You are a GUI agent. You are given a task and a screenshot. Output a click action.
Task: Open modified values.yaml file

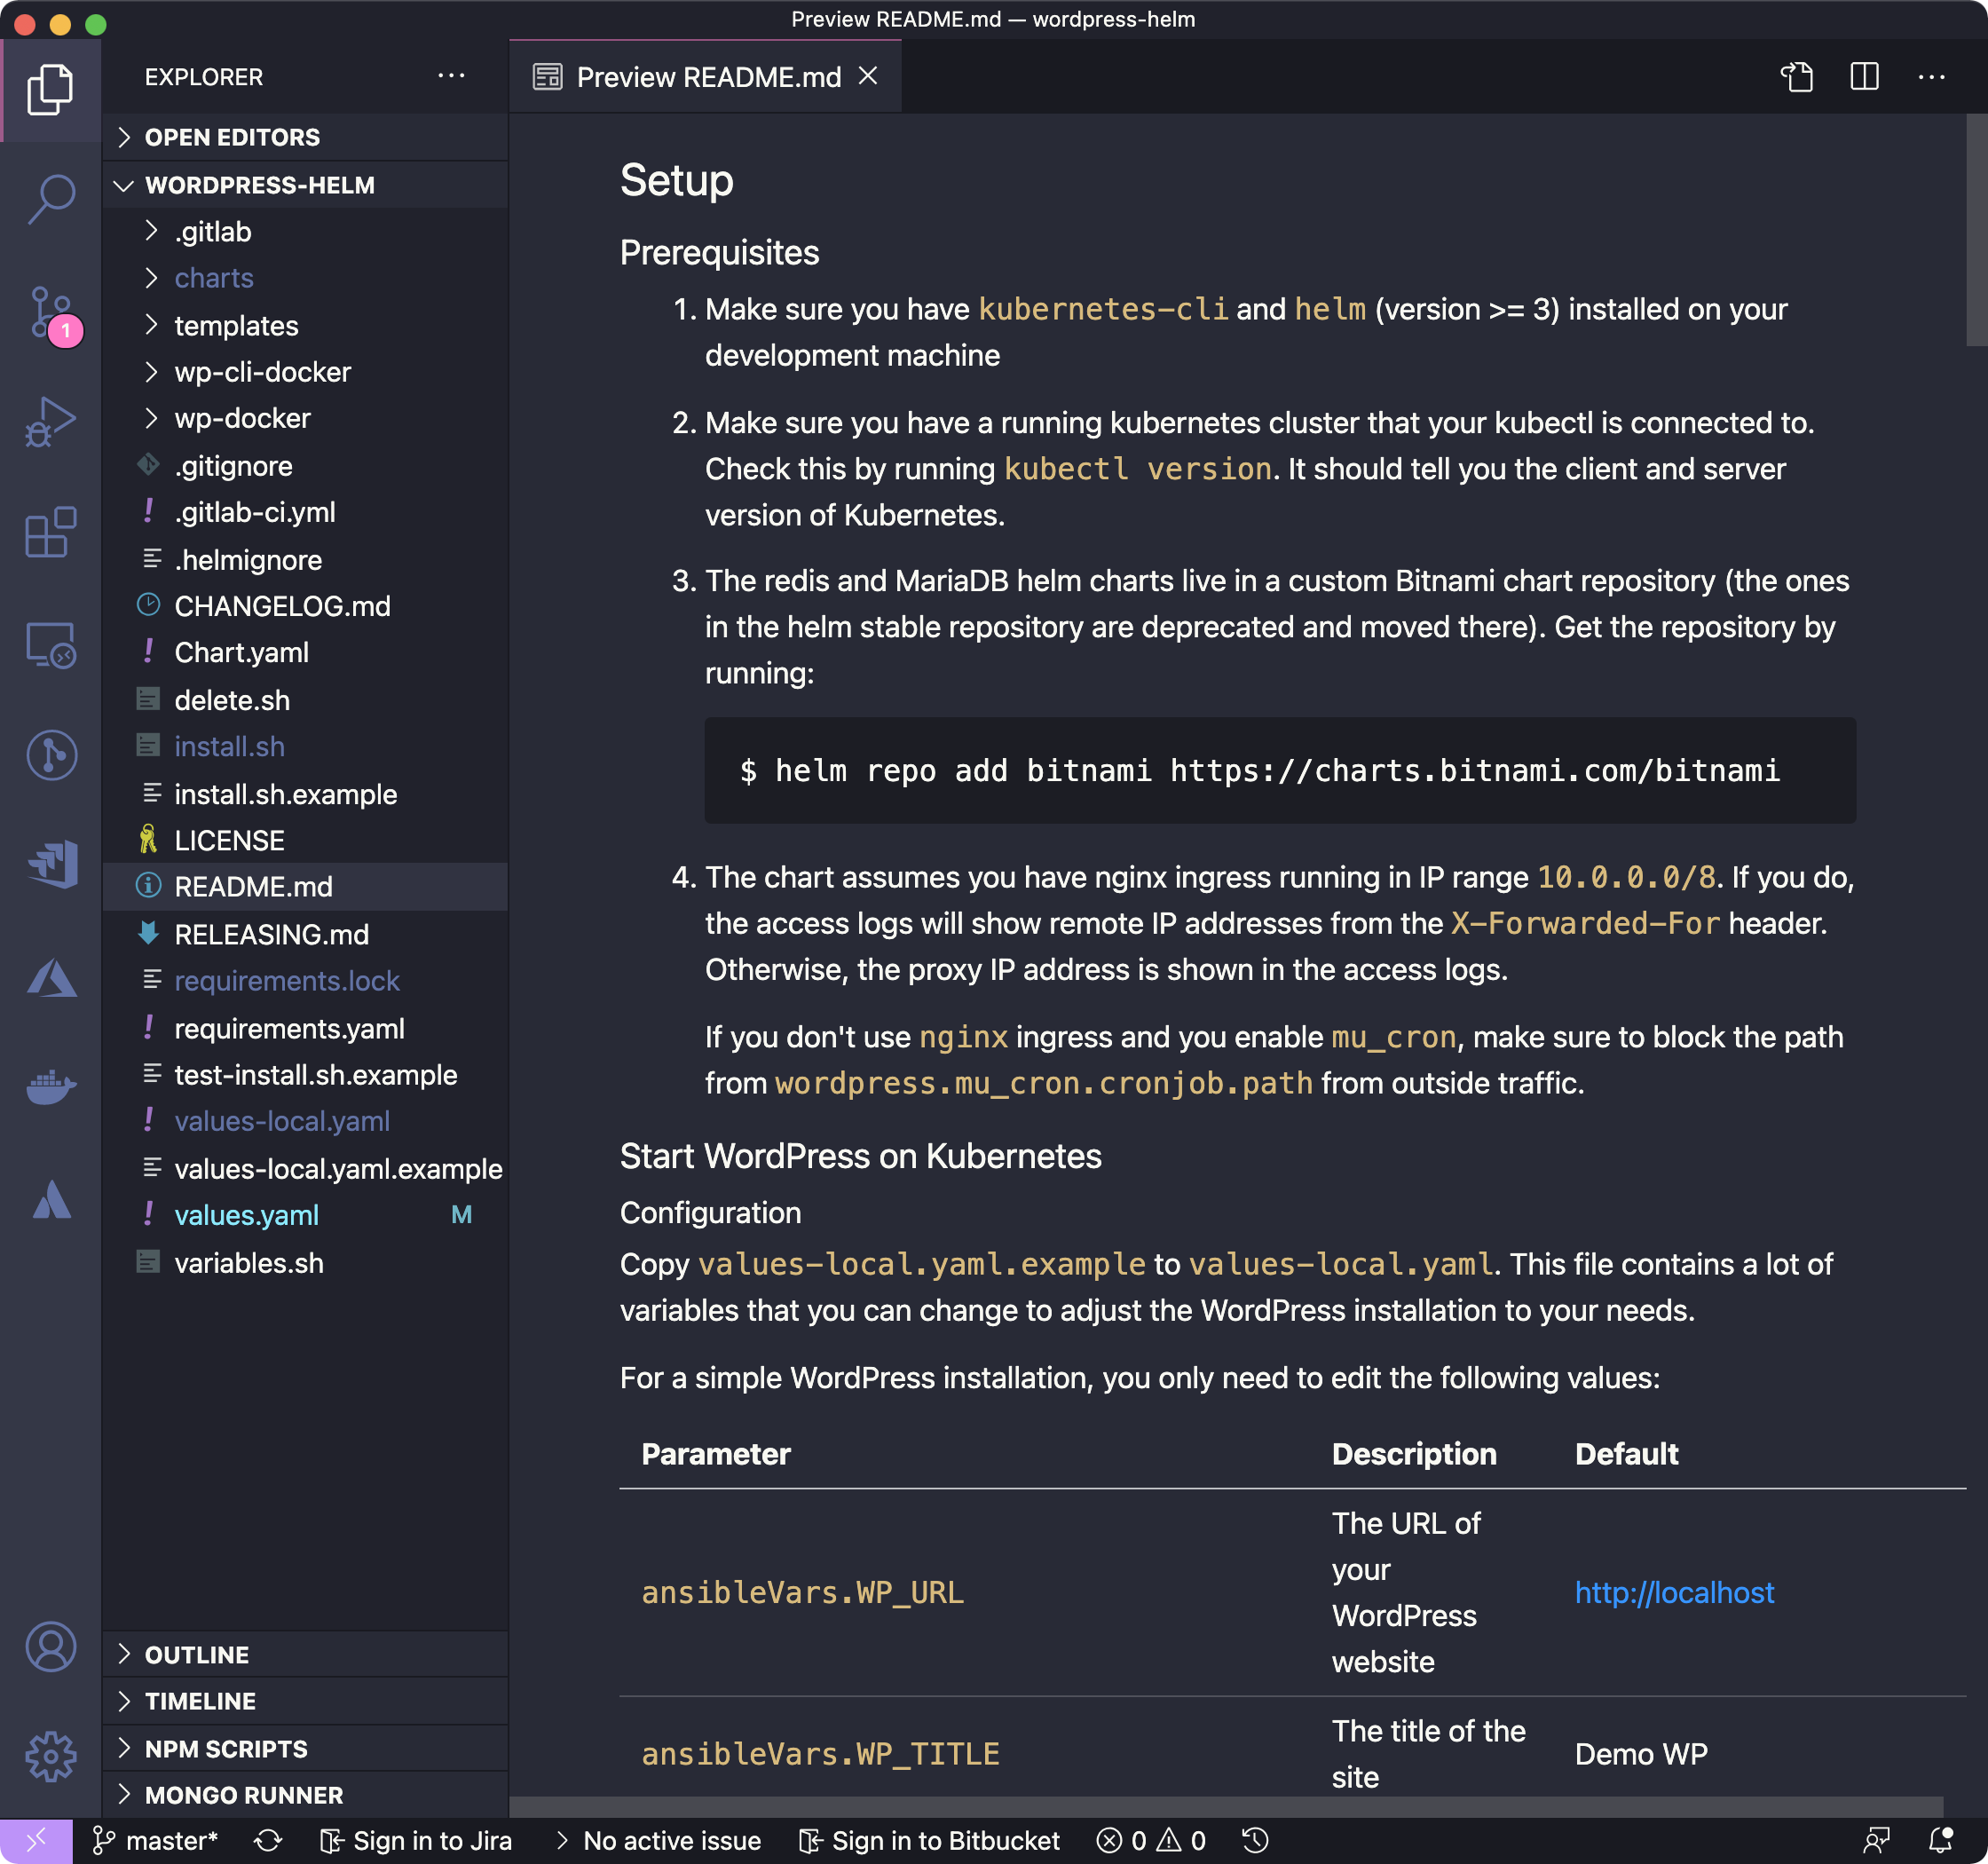coord(306,1215)
